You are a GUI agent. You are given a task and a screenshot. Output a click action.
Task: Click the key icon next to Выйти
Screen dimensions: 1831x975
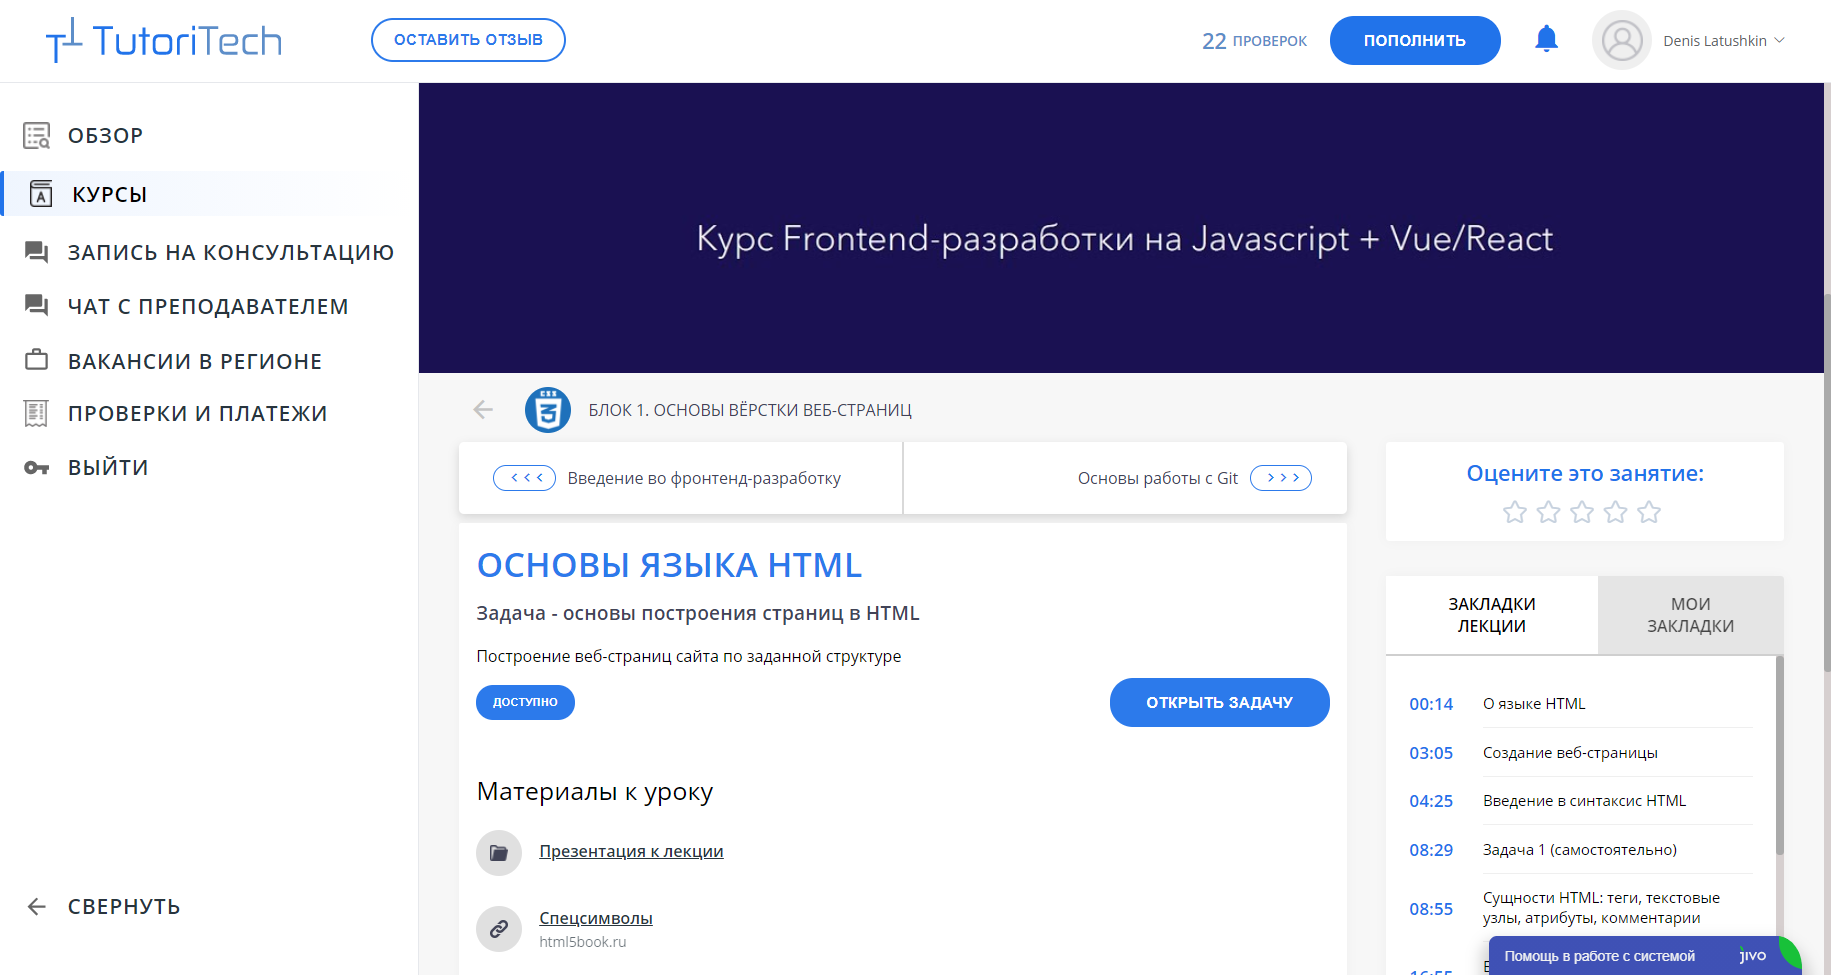(x=37, y=468)
